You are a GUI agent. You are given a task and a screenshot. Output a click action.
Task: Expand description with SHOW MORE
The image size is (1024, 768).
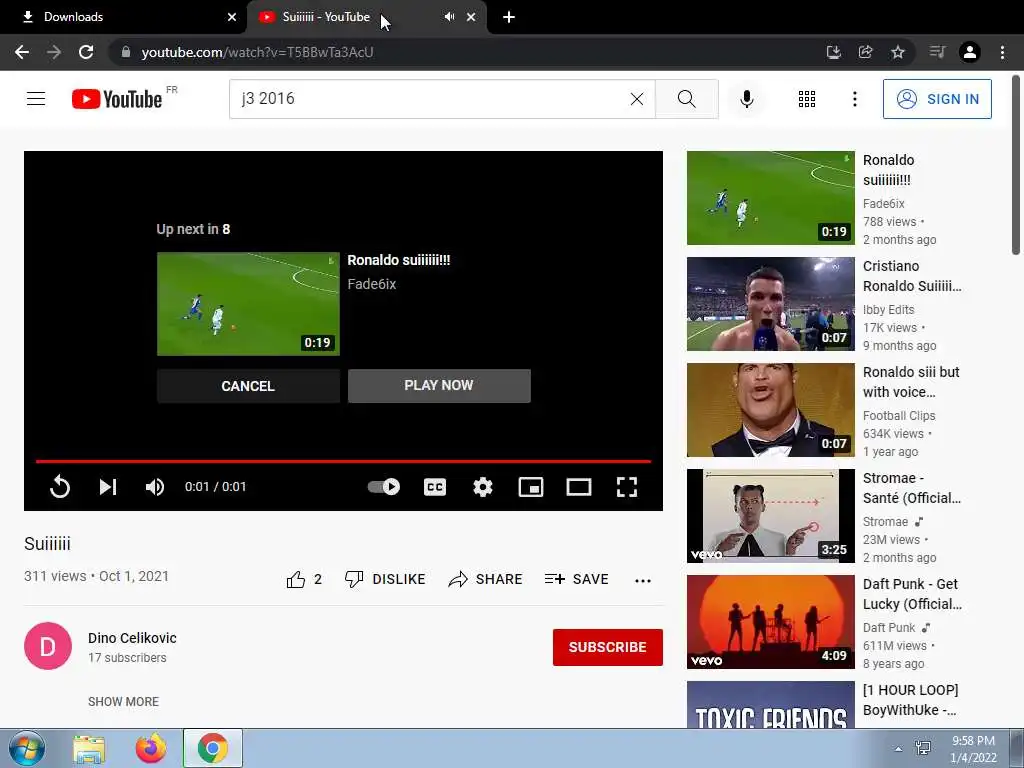123,701
